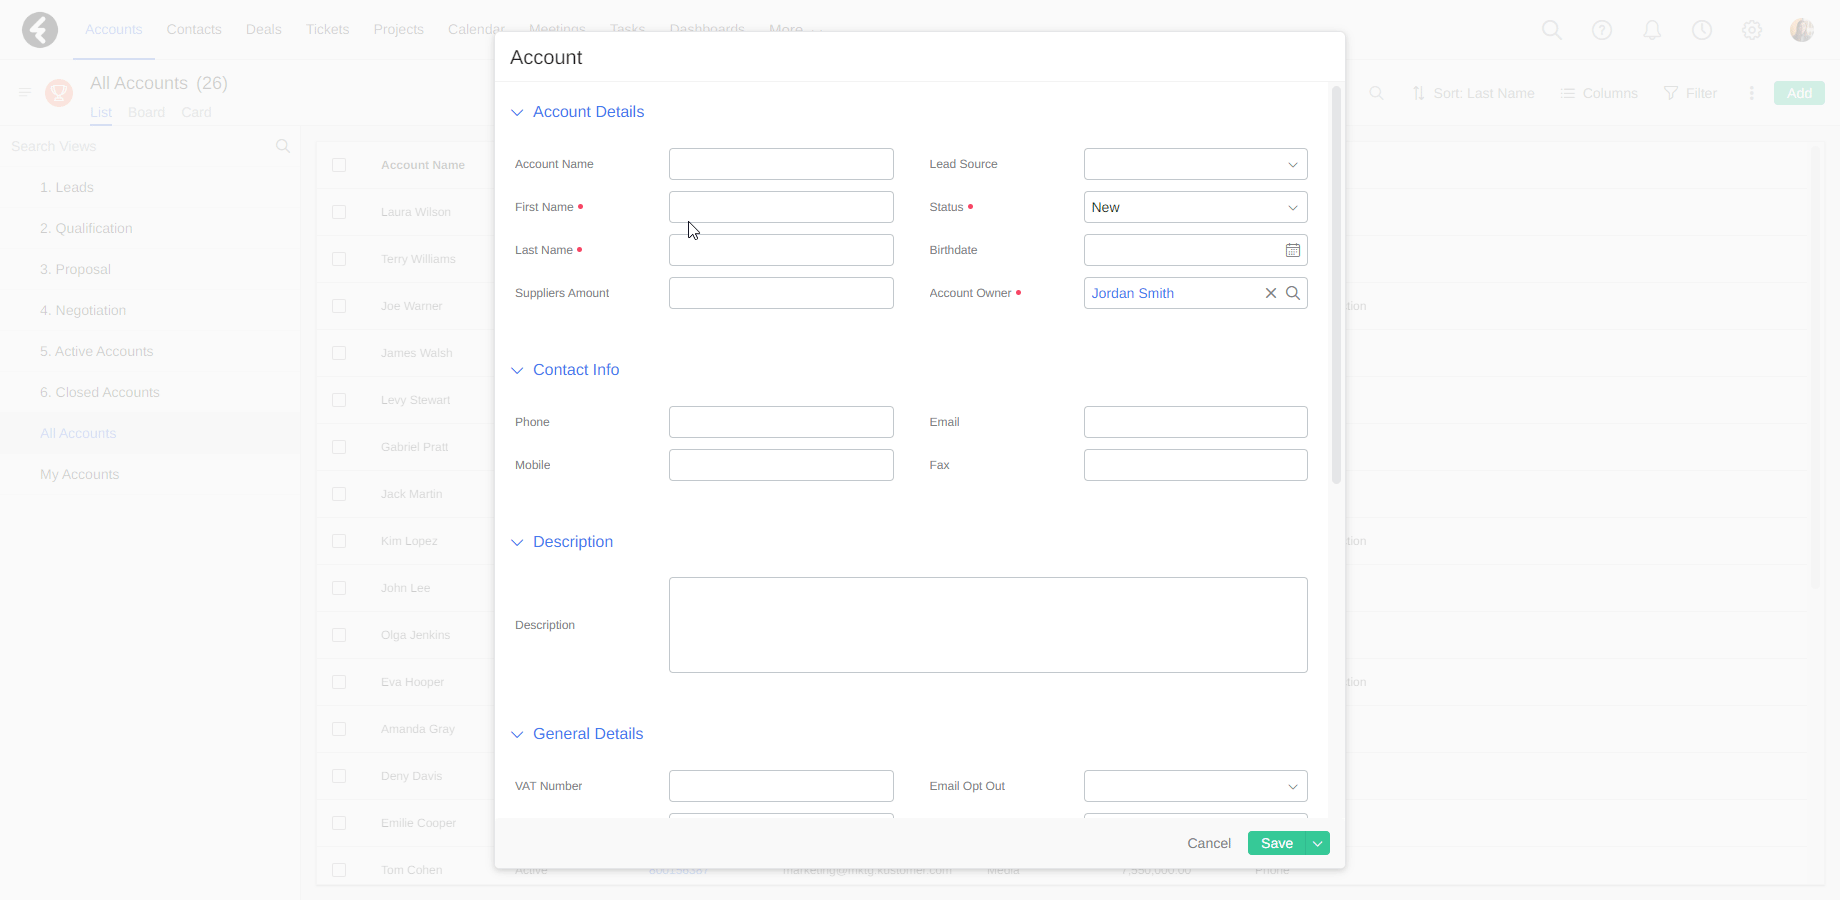Search for an Account Owner via magnifier
The width and height of the screenshot is (1840, 900).
[x=1293, y=293]
